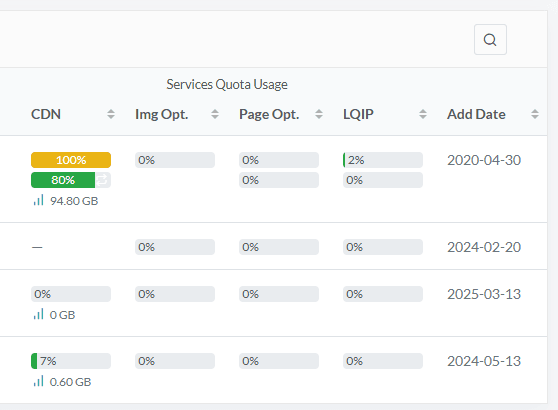558x410 pixels.
Task: Click the CDN column header label
Action: [x=46, y=114]
